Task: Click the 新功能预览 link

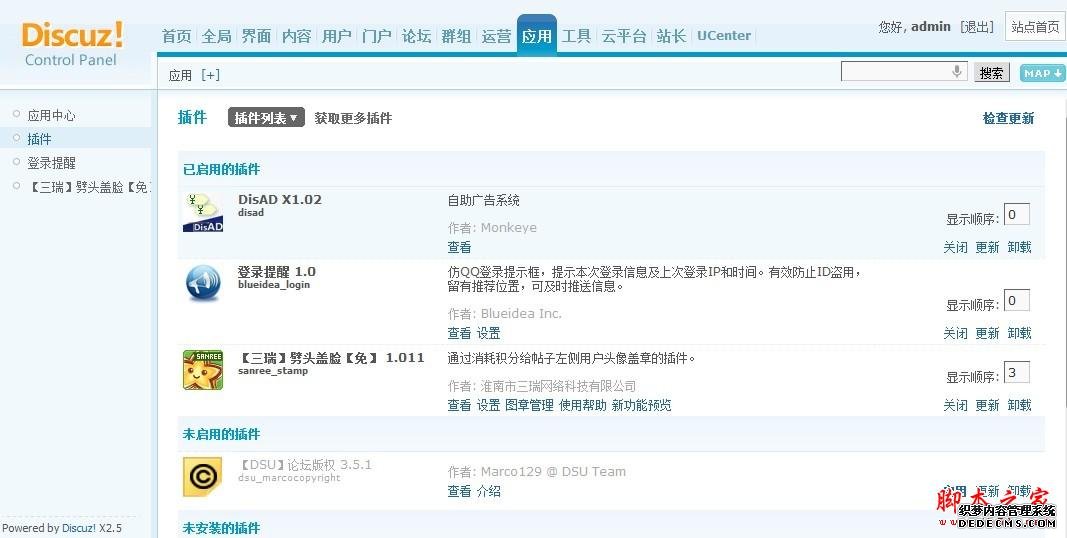Action: (x=642, y=405)
